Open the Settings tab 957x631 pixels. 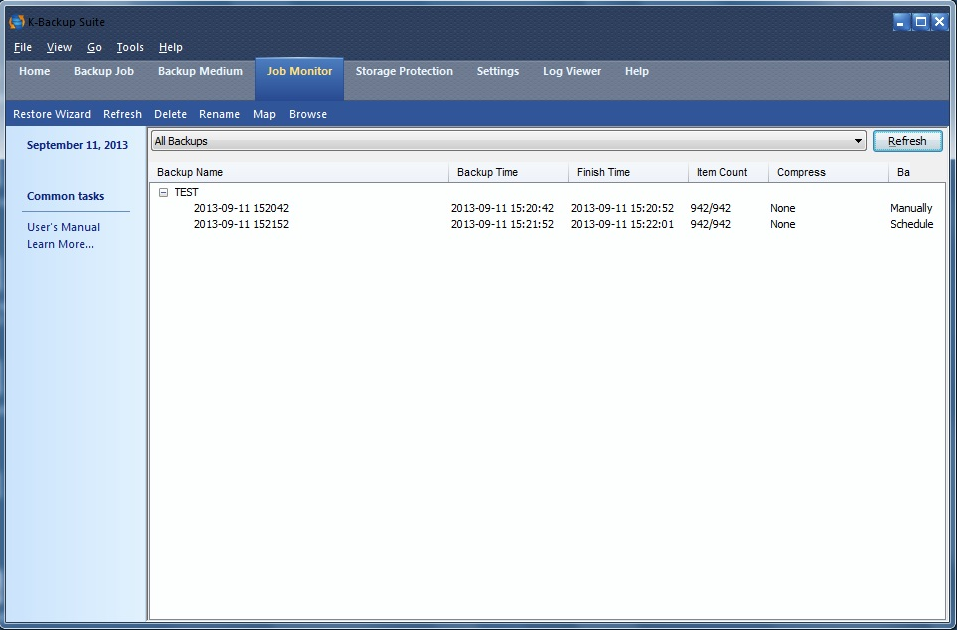498,72
